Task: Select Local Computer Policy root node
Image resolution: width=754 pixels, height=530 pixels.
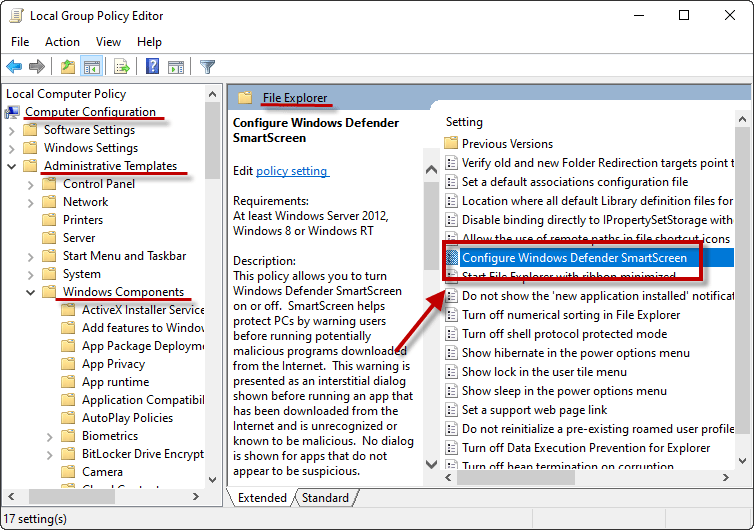Action: tap(66, 94)
